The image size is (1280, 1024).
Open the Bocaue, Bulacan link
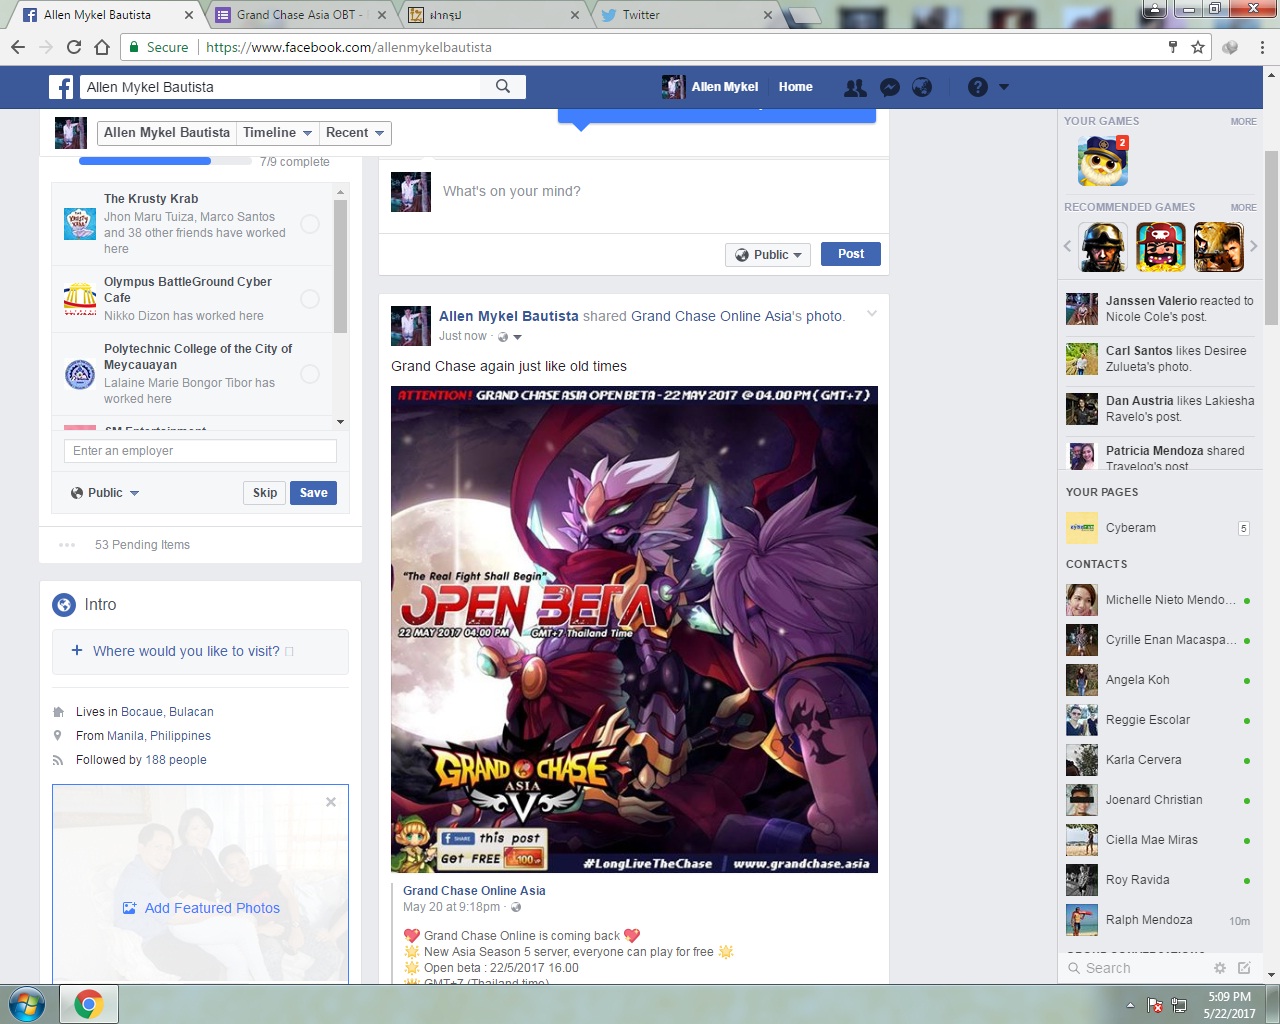pos(167,712)
